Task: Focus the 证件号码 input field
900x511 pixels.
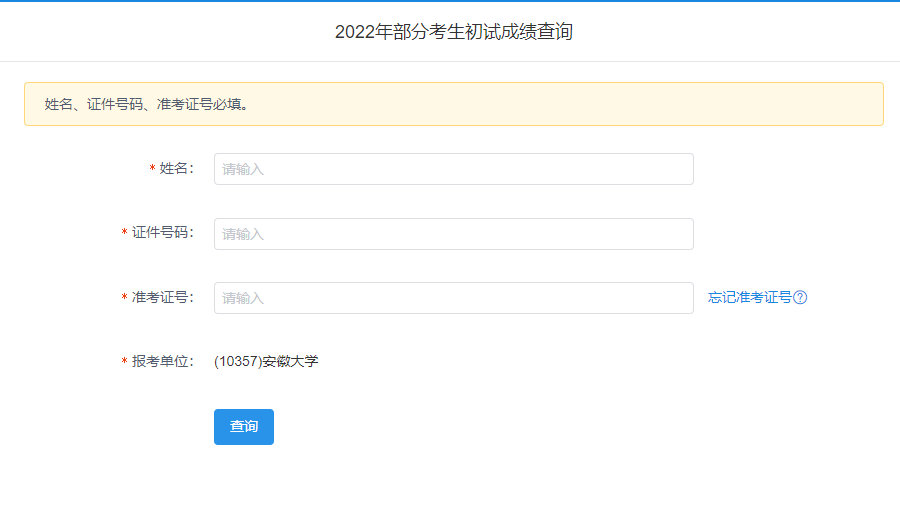Action: click(x=453, y=234)
